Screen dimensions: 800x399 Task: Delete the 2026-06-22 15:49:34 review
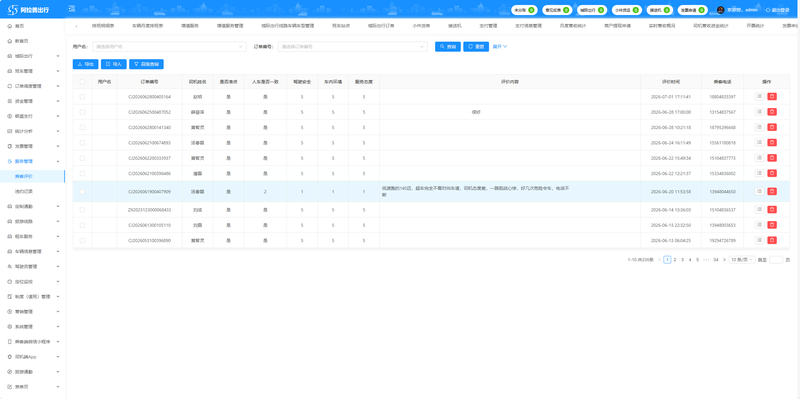(x=772, y=158)
